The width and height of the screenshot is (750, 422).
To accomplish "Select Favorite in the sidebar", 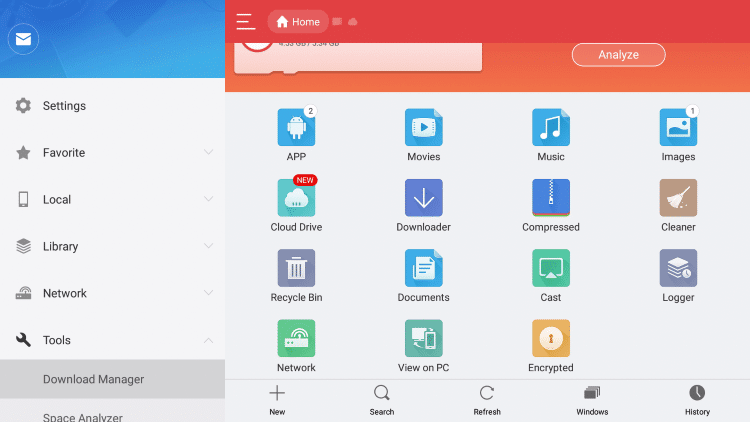I will coord(112,153).
